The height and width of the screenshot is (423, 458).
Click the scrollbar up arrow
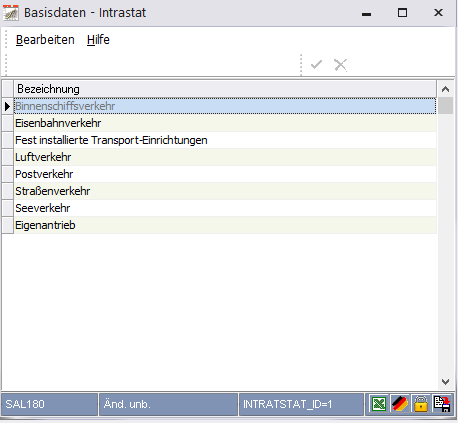[445, 89]
